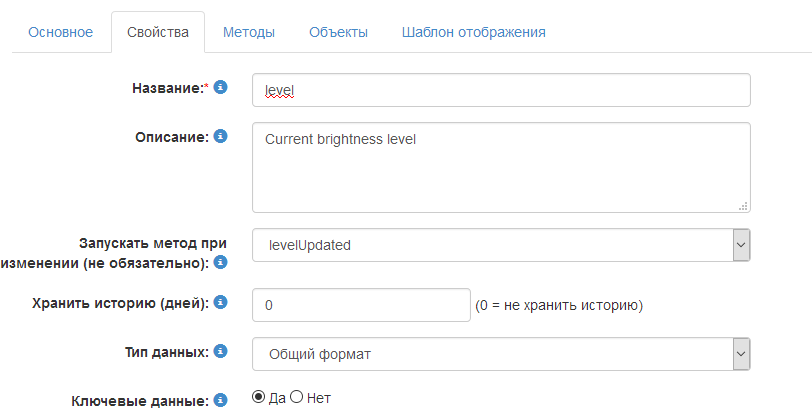The height and width of the screenshot is (411, 812).
Task: Open the levelUpdated method dropdown
Action: [501, 245]
